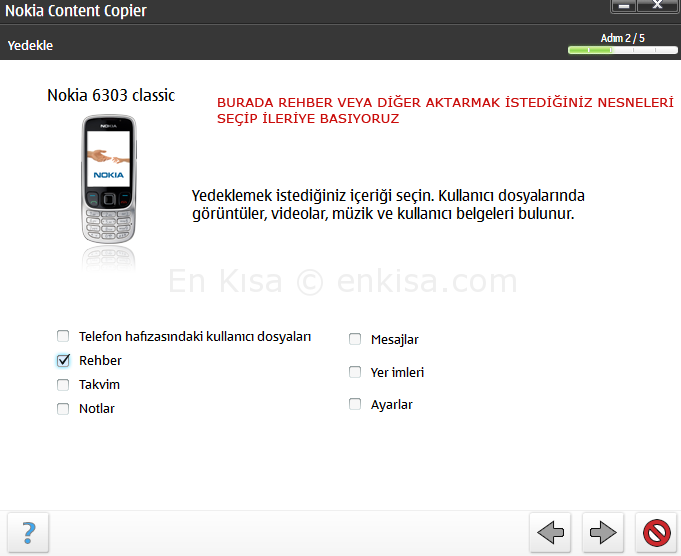Click the Rehber label text
The width and height of the screenshot is (681, 556).
click(x=100, y=361)
